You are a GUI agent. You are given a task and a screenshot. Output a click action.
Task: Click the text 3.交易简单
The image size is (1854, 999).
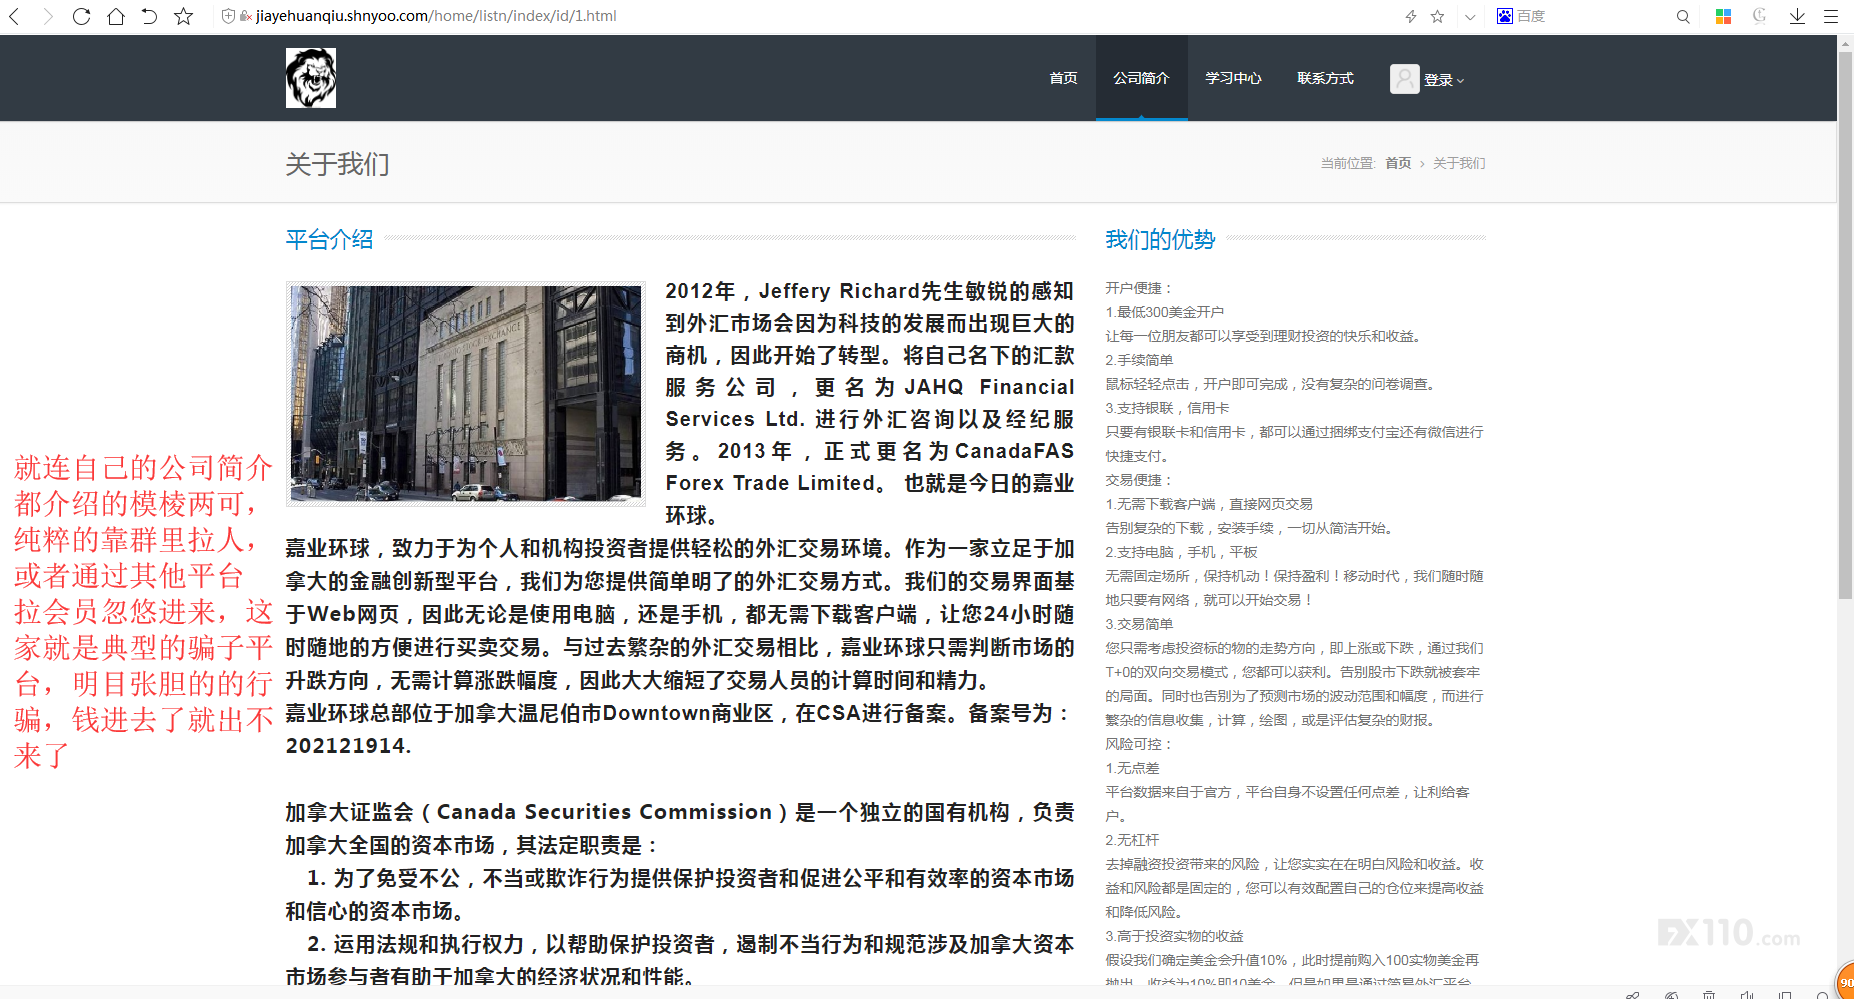click(x=1139, y=624)
